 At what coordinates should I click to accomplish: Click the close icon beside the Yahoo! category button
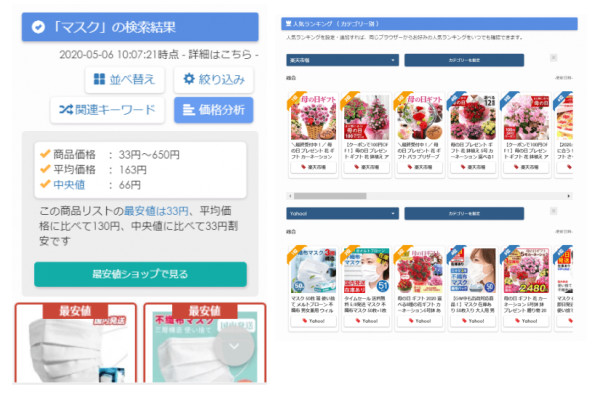(x=553, y=211)
